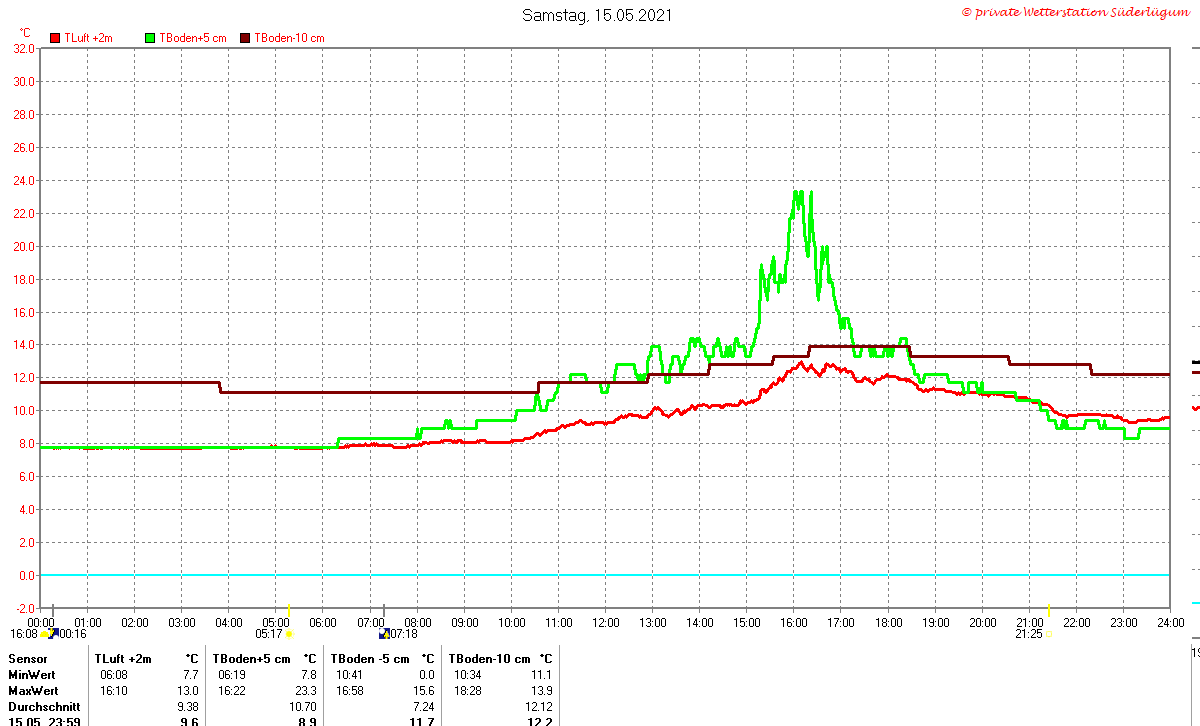Screen dimensions: 1200x726
Task: Click the TBoden+5 cm legend label
Action: coord(193,38)
